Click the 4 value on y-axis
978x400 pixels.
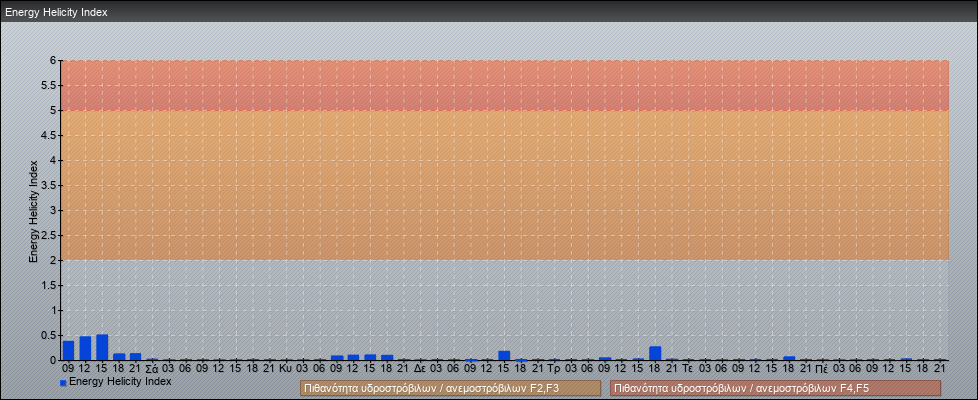click(x=54, y=160)
